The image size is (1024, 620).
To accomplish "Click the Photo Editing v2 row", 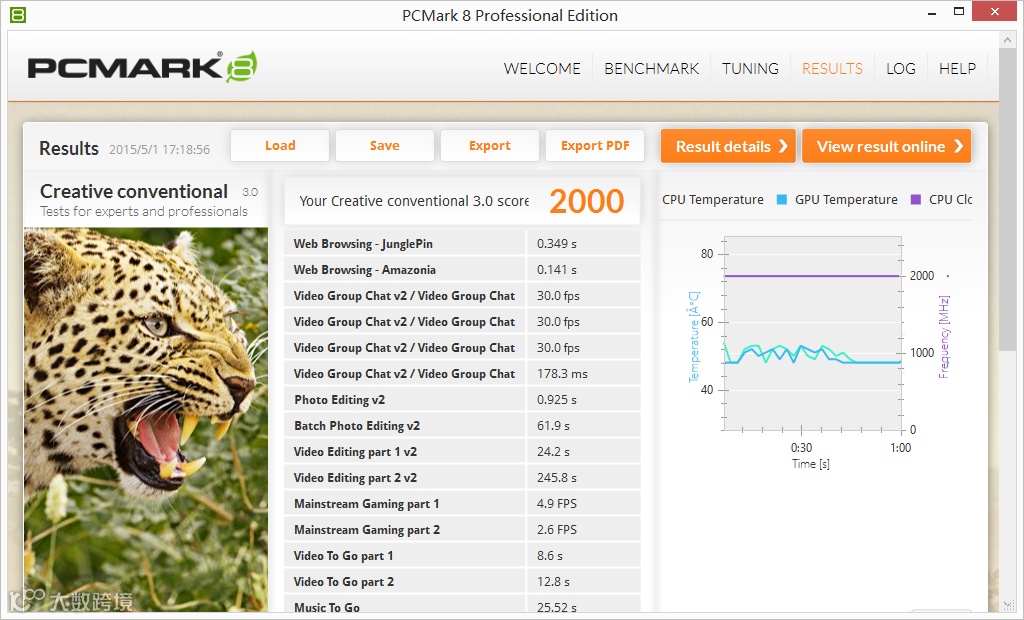I will (462, 400).
